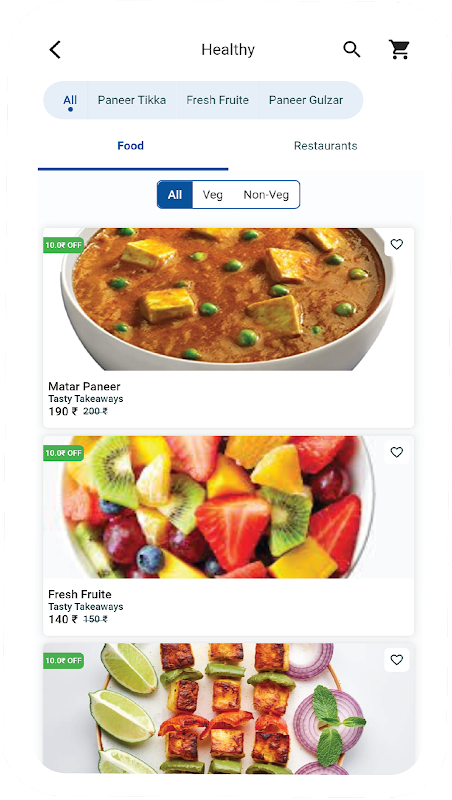Open search with the magnifier icon

pyautogui.click(x=351, y=49)
